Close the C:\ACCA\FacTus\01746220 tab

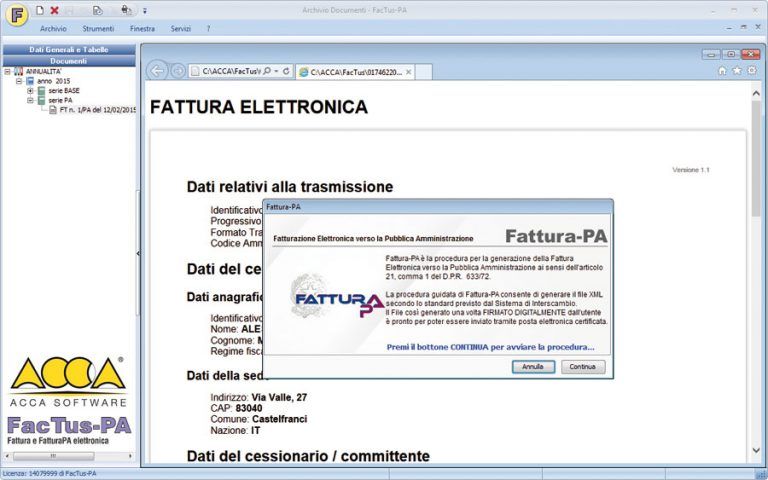[x=408, y=72]
